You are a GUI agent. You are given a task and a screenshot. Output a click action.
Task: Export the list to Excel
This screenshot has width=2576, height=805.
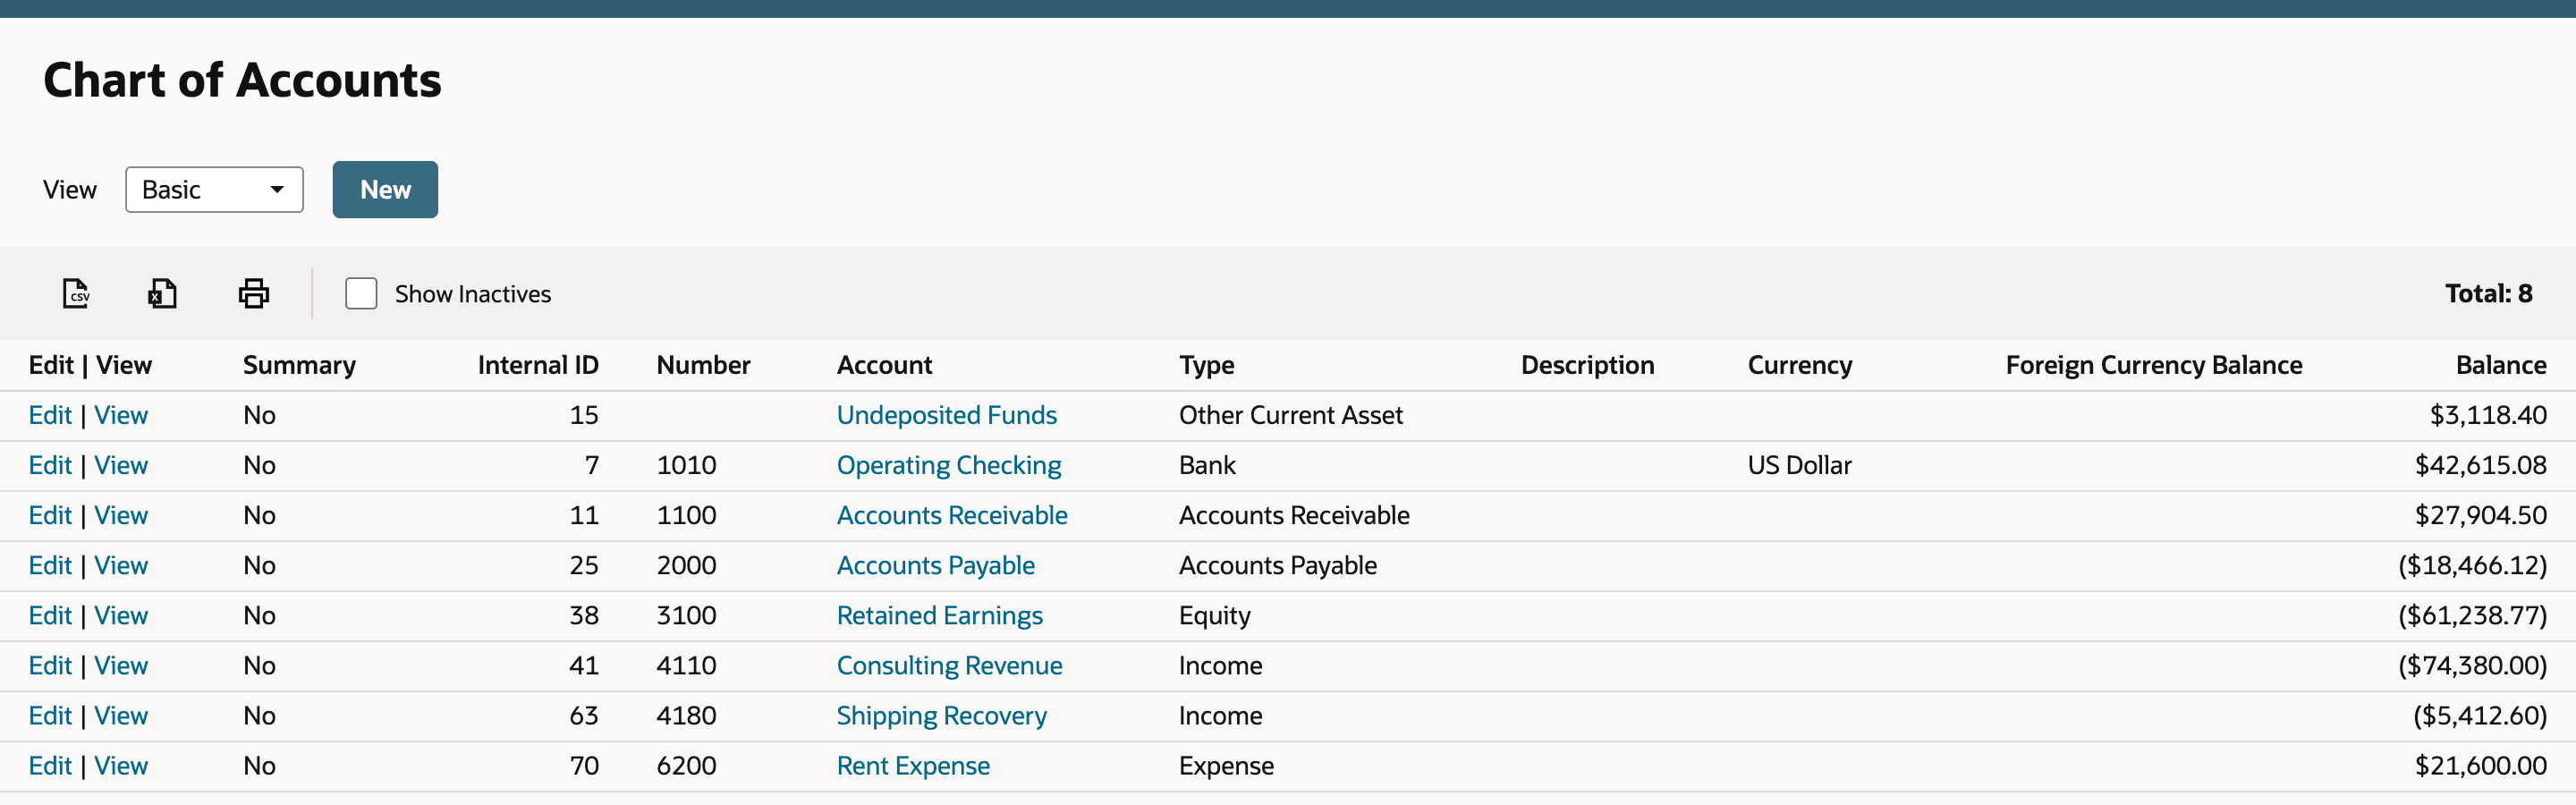[162, 293]
